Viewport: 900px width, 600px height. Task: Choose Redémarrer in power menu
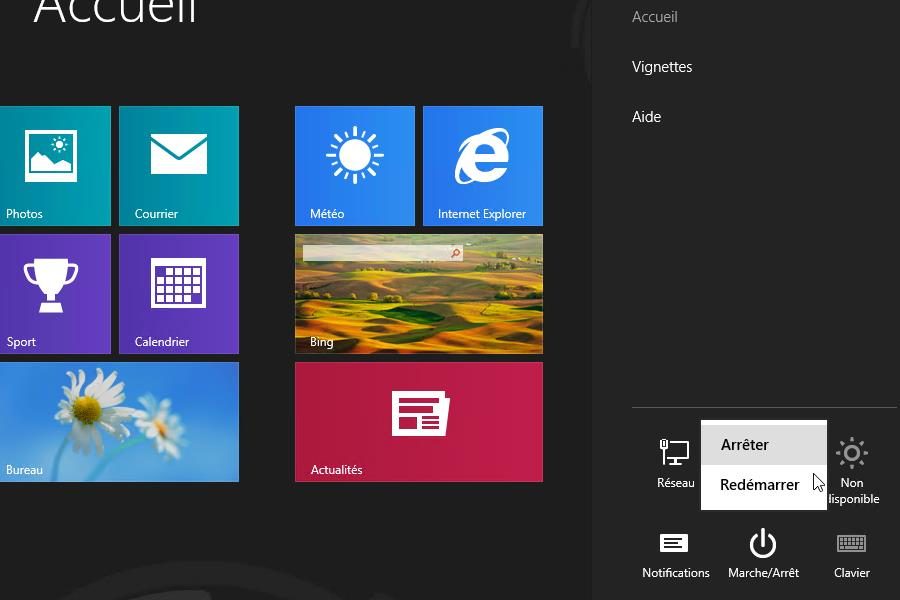coord(760,485)
